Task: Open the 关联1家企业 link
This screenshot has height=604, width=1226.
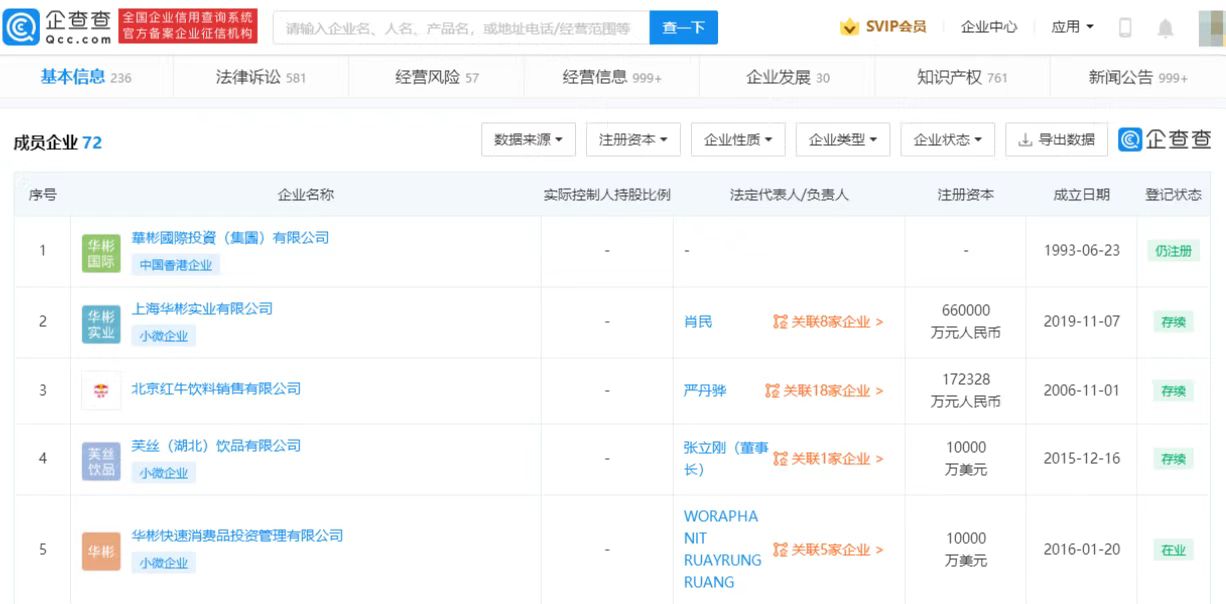Action: (x=837, y=459)
